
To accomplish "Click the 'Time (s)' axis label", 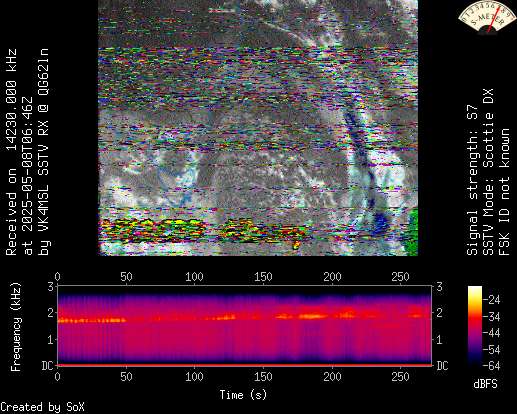I will point(243,395).
